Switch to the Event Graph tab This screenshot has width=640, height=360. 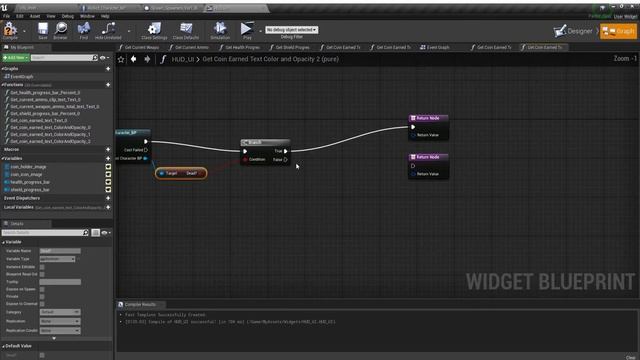point(435,47)
